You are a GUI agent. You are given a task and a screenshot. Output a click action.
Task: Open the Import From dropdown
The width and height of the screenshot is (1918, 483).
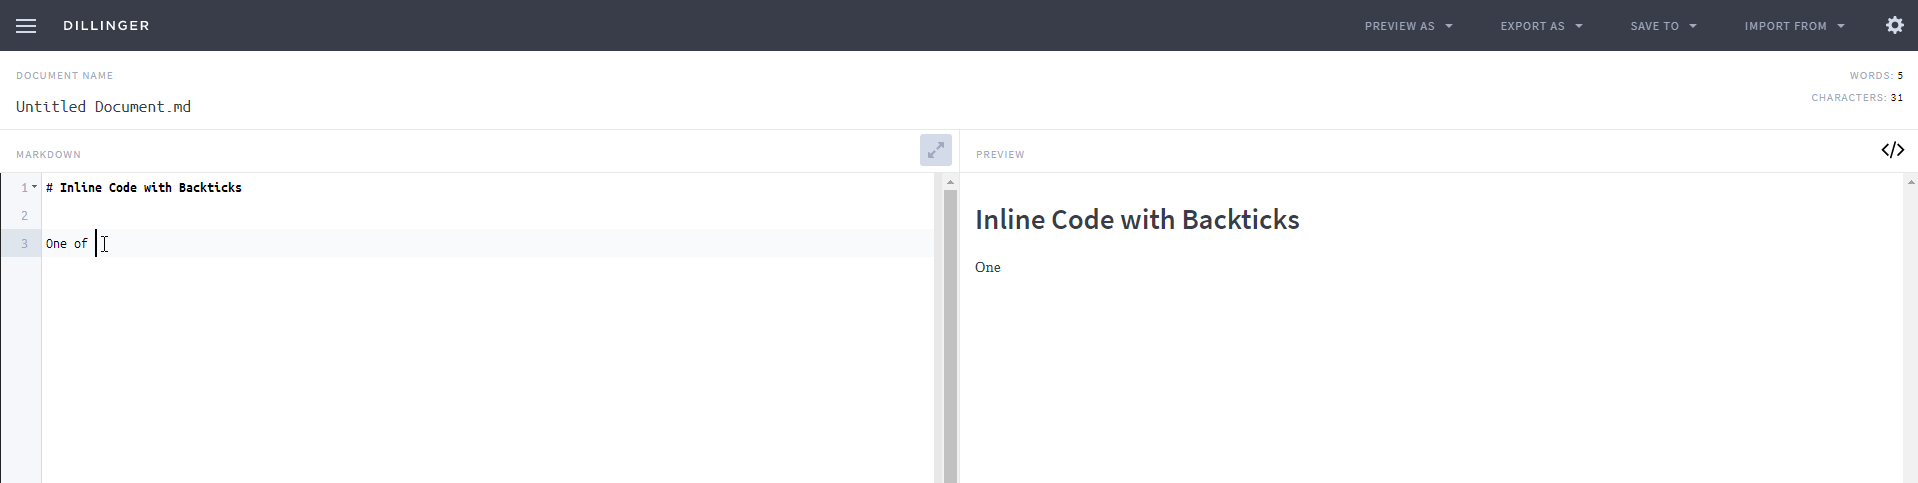(1794, 26)
